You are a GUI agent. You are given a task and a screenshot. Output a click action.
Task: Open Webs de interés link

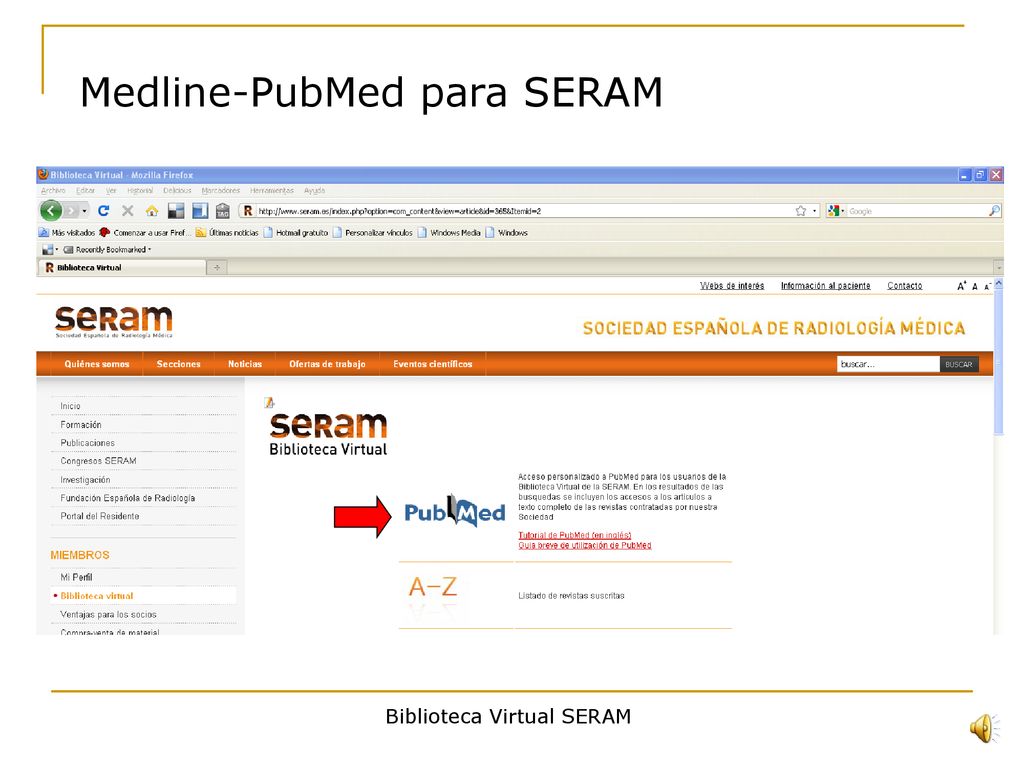pyautogui.click(x=731, y=286)
